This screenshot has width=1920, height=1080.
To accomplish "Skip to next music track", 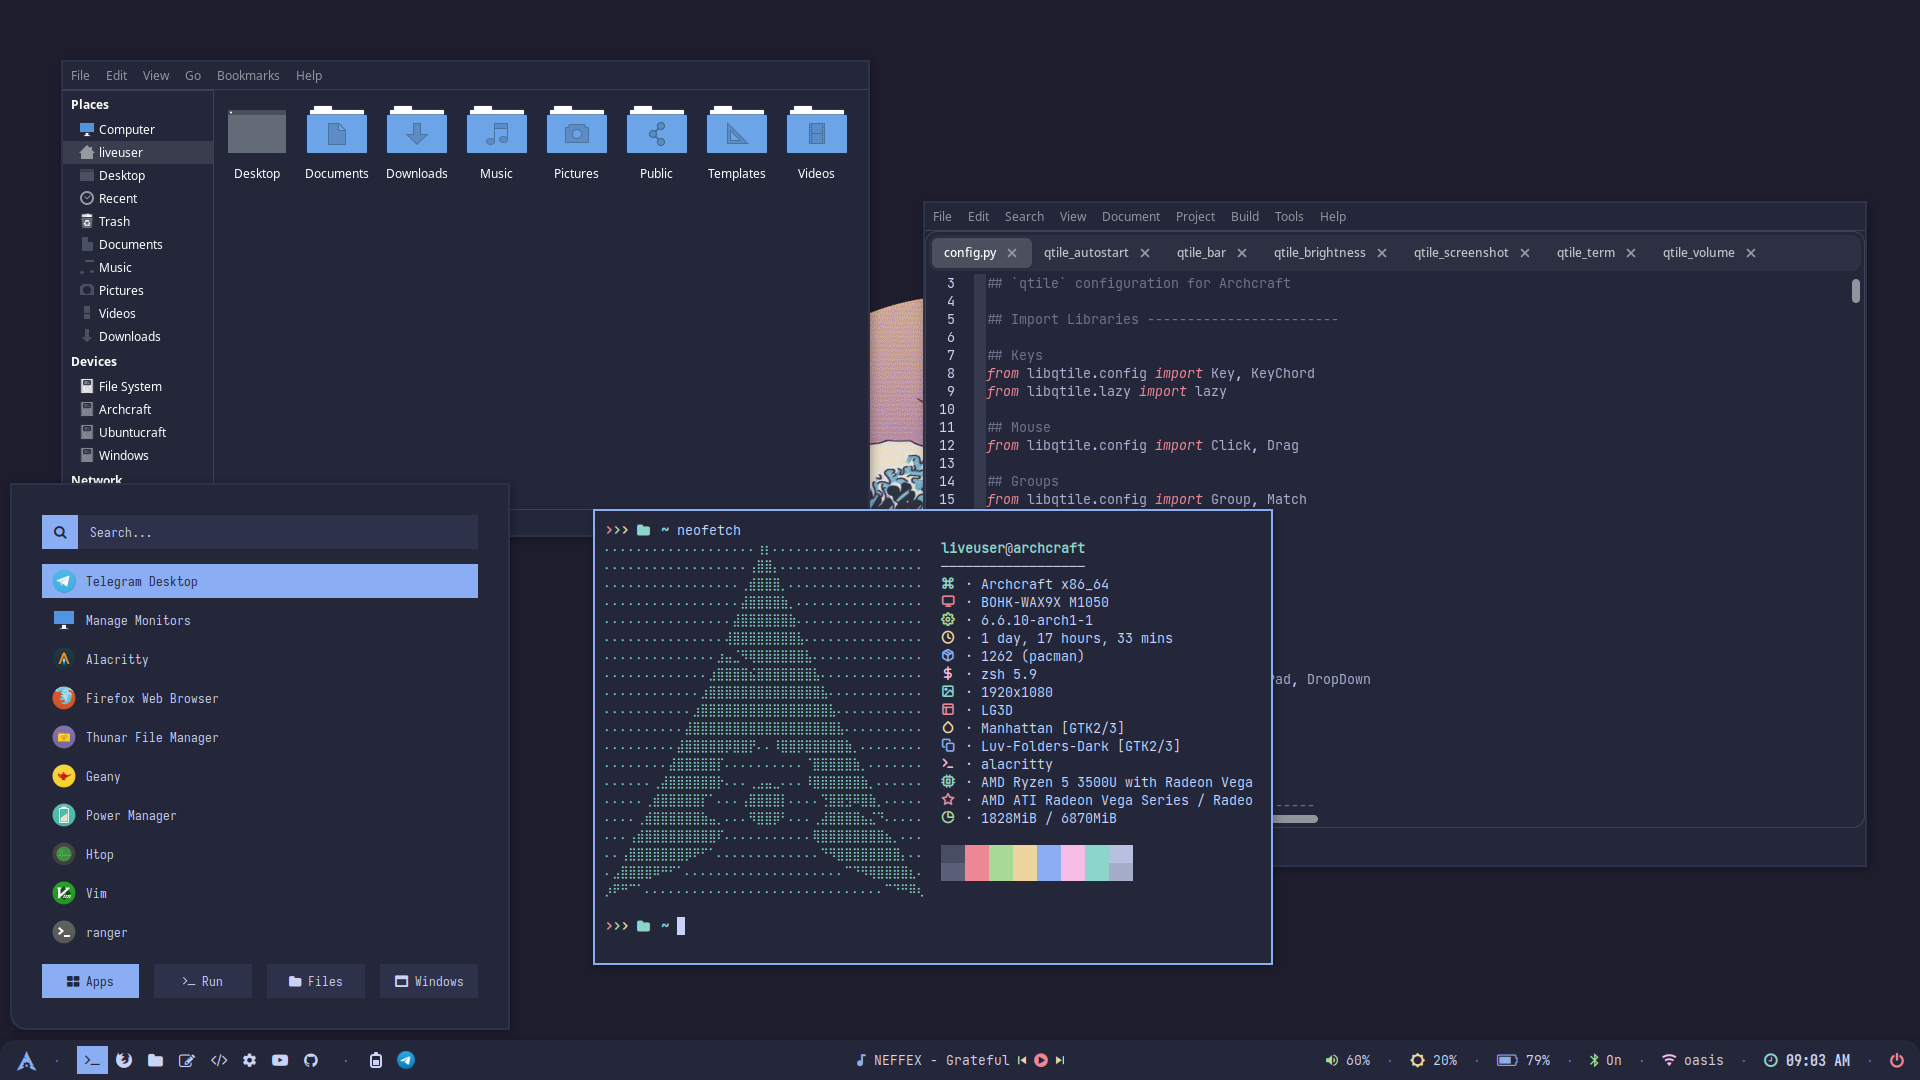I will (1060, 1060).
